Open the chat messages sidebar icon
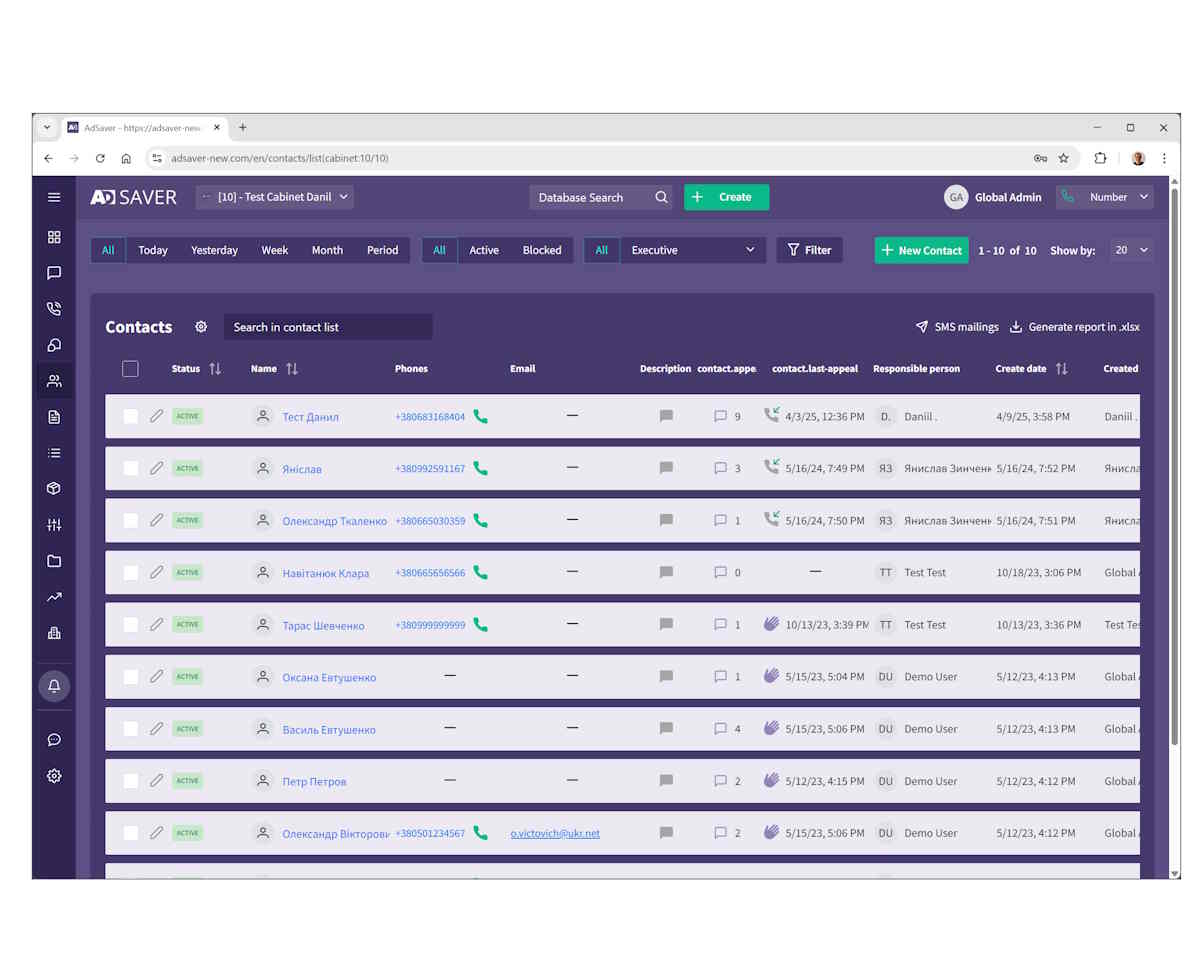The width and height of the screenshot is (1200, 963). click(x=54, y=273)
